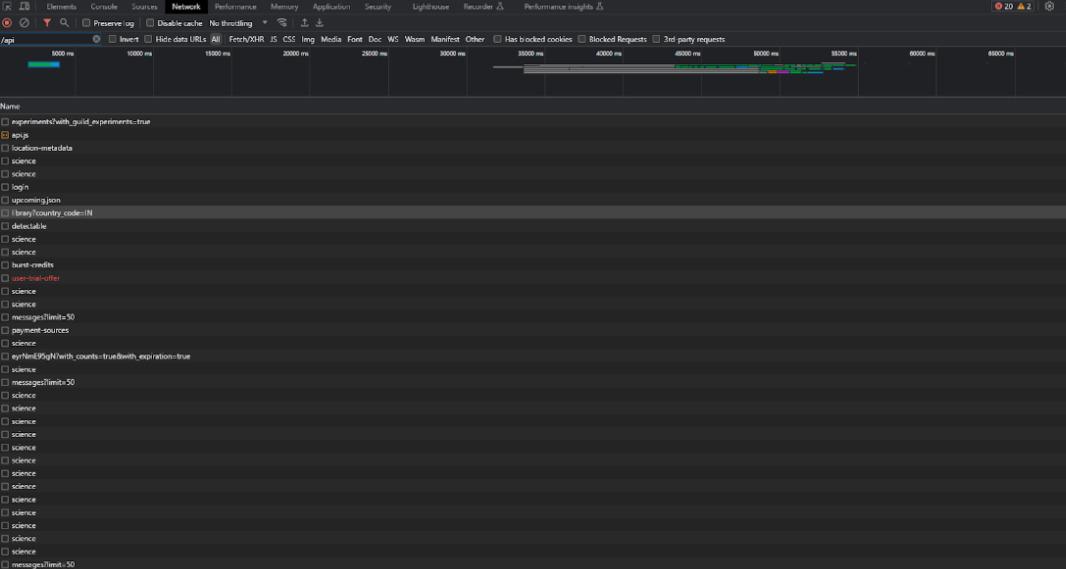This screenshot has height=569, width=1066.
Task: Filter requests by CSS
Action: pyautogui.click(x=289, y=39)
